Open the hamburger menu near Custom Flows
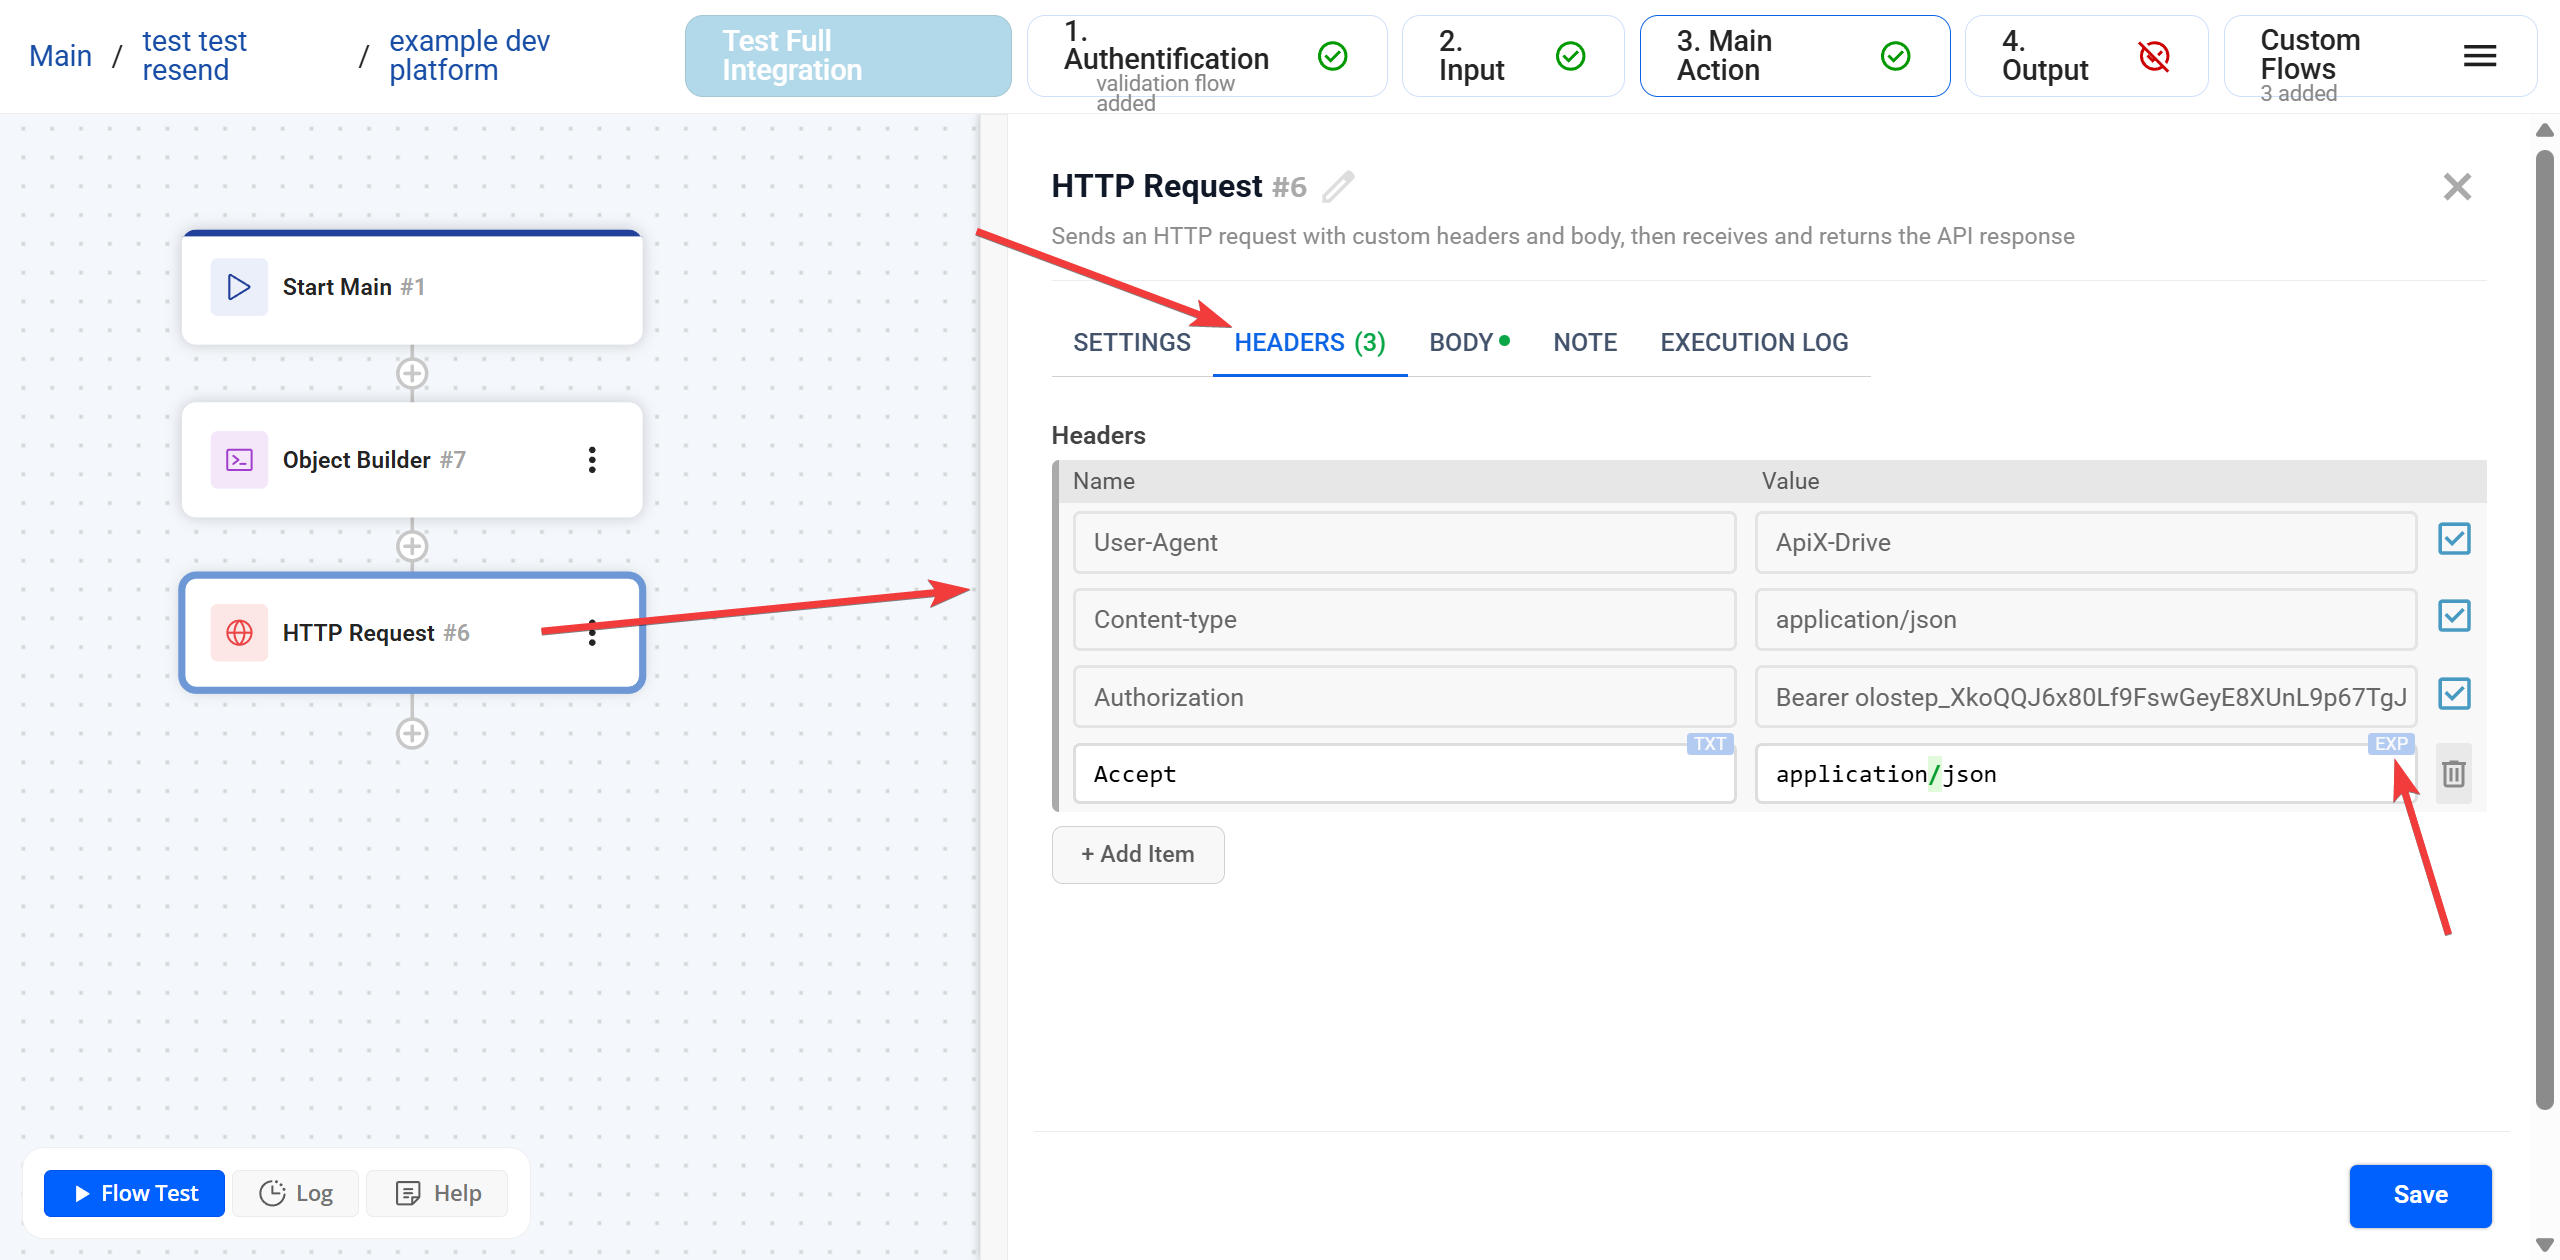The width and height of the screenshot is (2560, 1260). 2480,57
